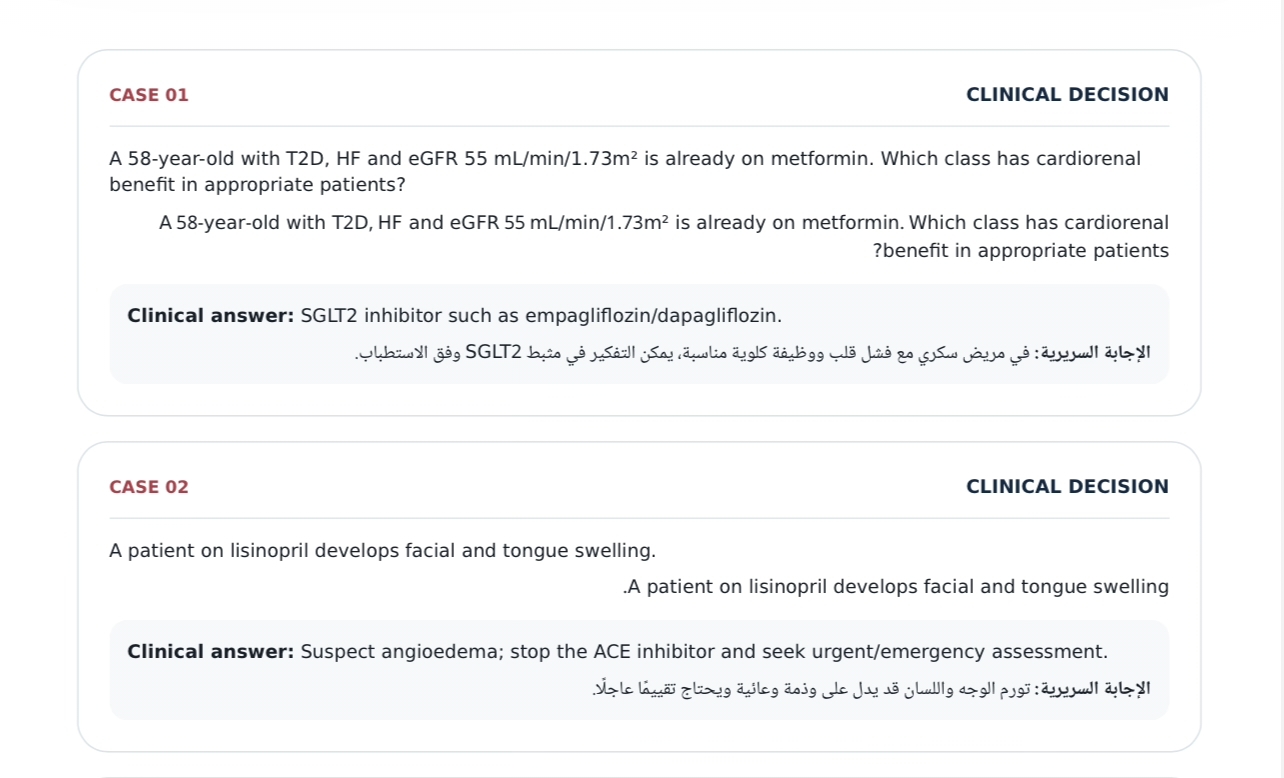Screen dimensions: 1284x778
Task: Click the Arabic 'الإجابة السريرية' label in Case 02
Action: [x=1092, y=688]
